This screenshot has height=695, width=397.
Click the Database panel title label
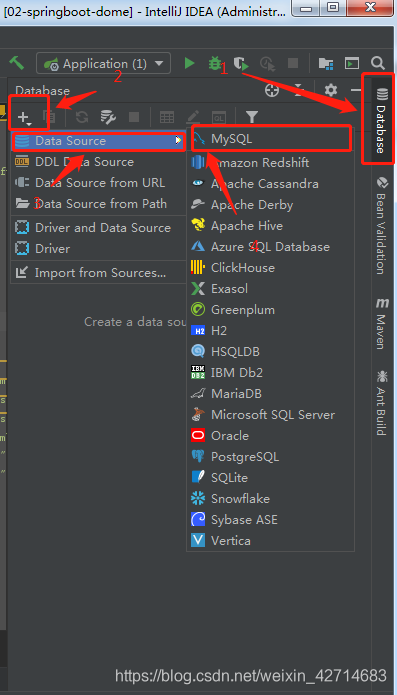(x=43, y=91)
